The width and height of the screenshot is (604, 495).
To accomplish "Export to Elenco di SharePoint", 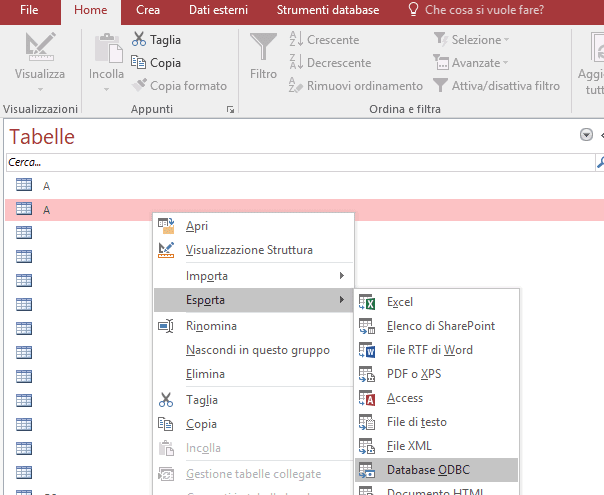I will coord(436,326).
